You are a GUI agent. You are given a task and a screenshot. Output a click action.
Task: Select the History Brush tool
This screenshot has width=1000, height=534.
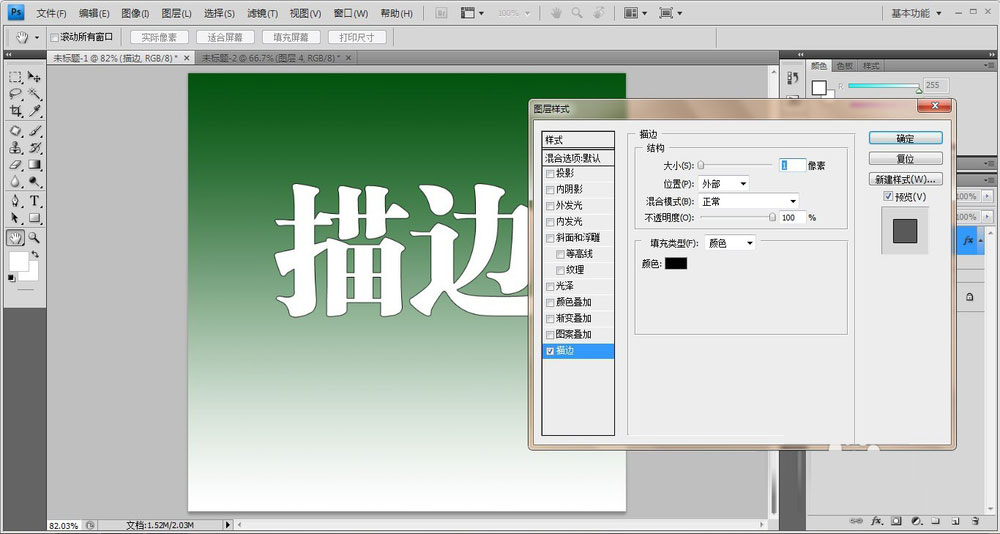click(34, 148)
